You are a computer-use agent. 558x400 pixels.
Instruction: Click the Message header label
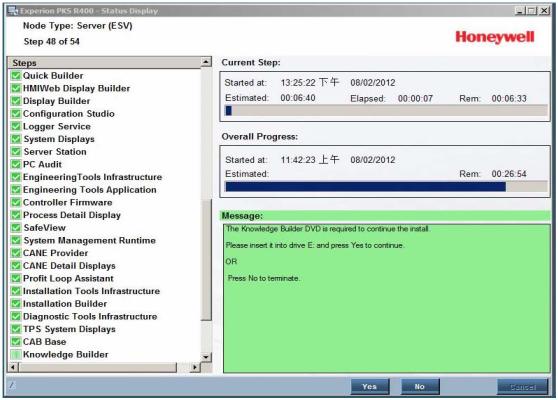tap(242, 216)
